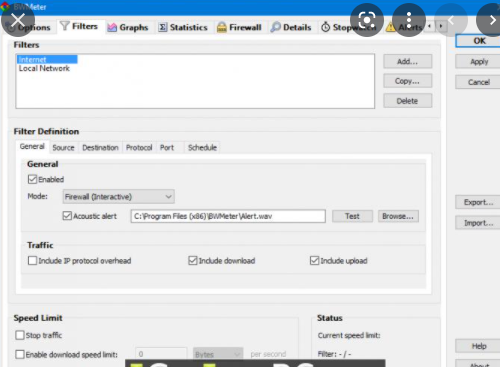The image size is (500, 367).
Task: Open Help
Action: coord(479,346)
